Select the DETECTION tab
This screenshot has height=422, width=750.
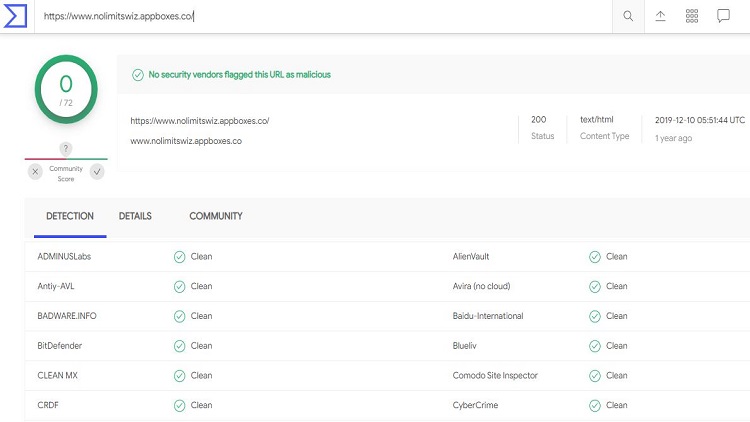(x=70, y=216)
